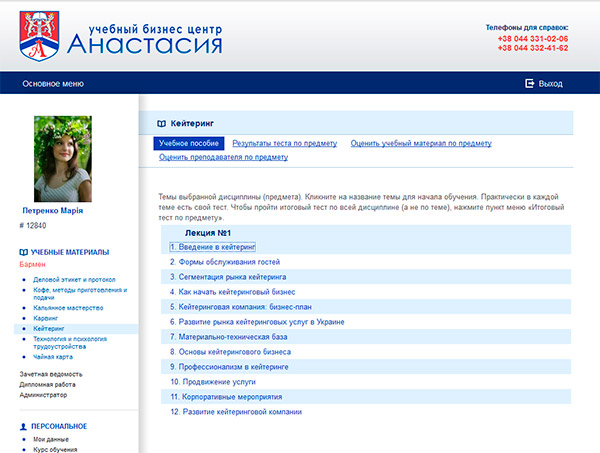Select Кальянное мастерство in the sidebar
Screen dimensions: 600x453
tap(67, 308)
